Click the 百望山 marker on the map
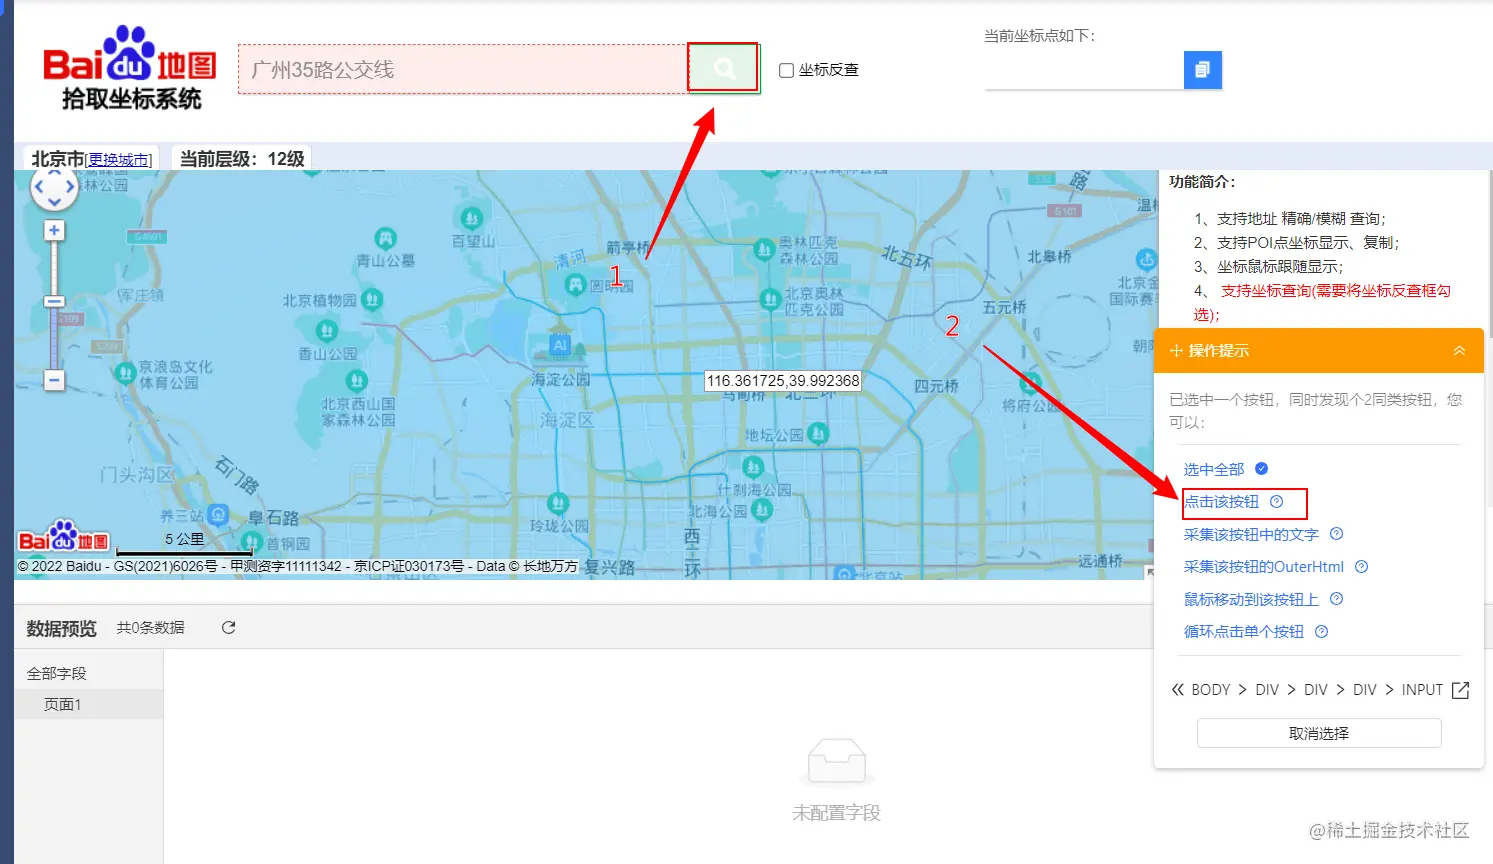 point(471,218)
